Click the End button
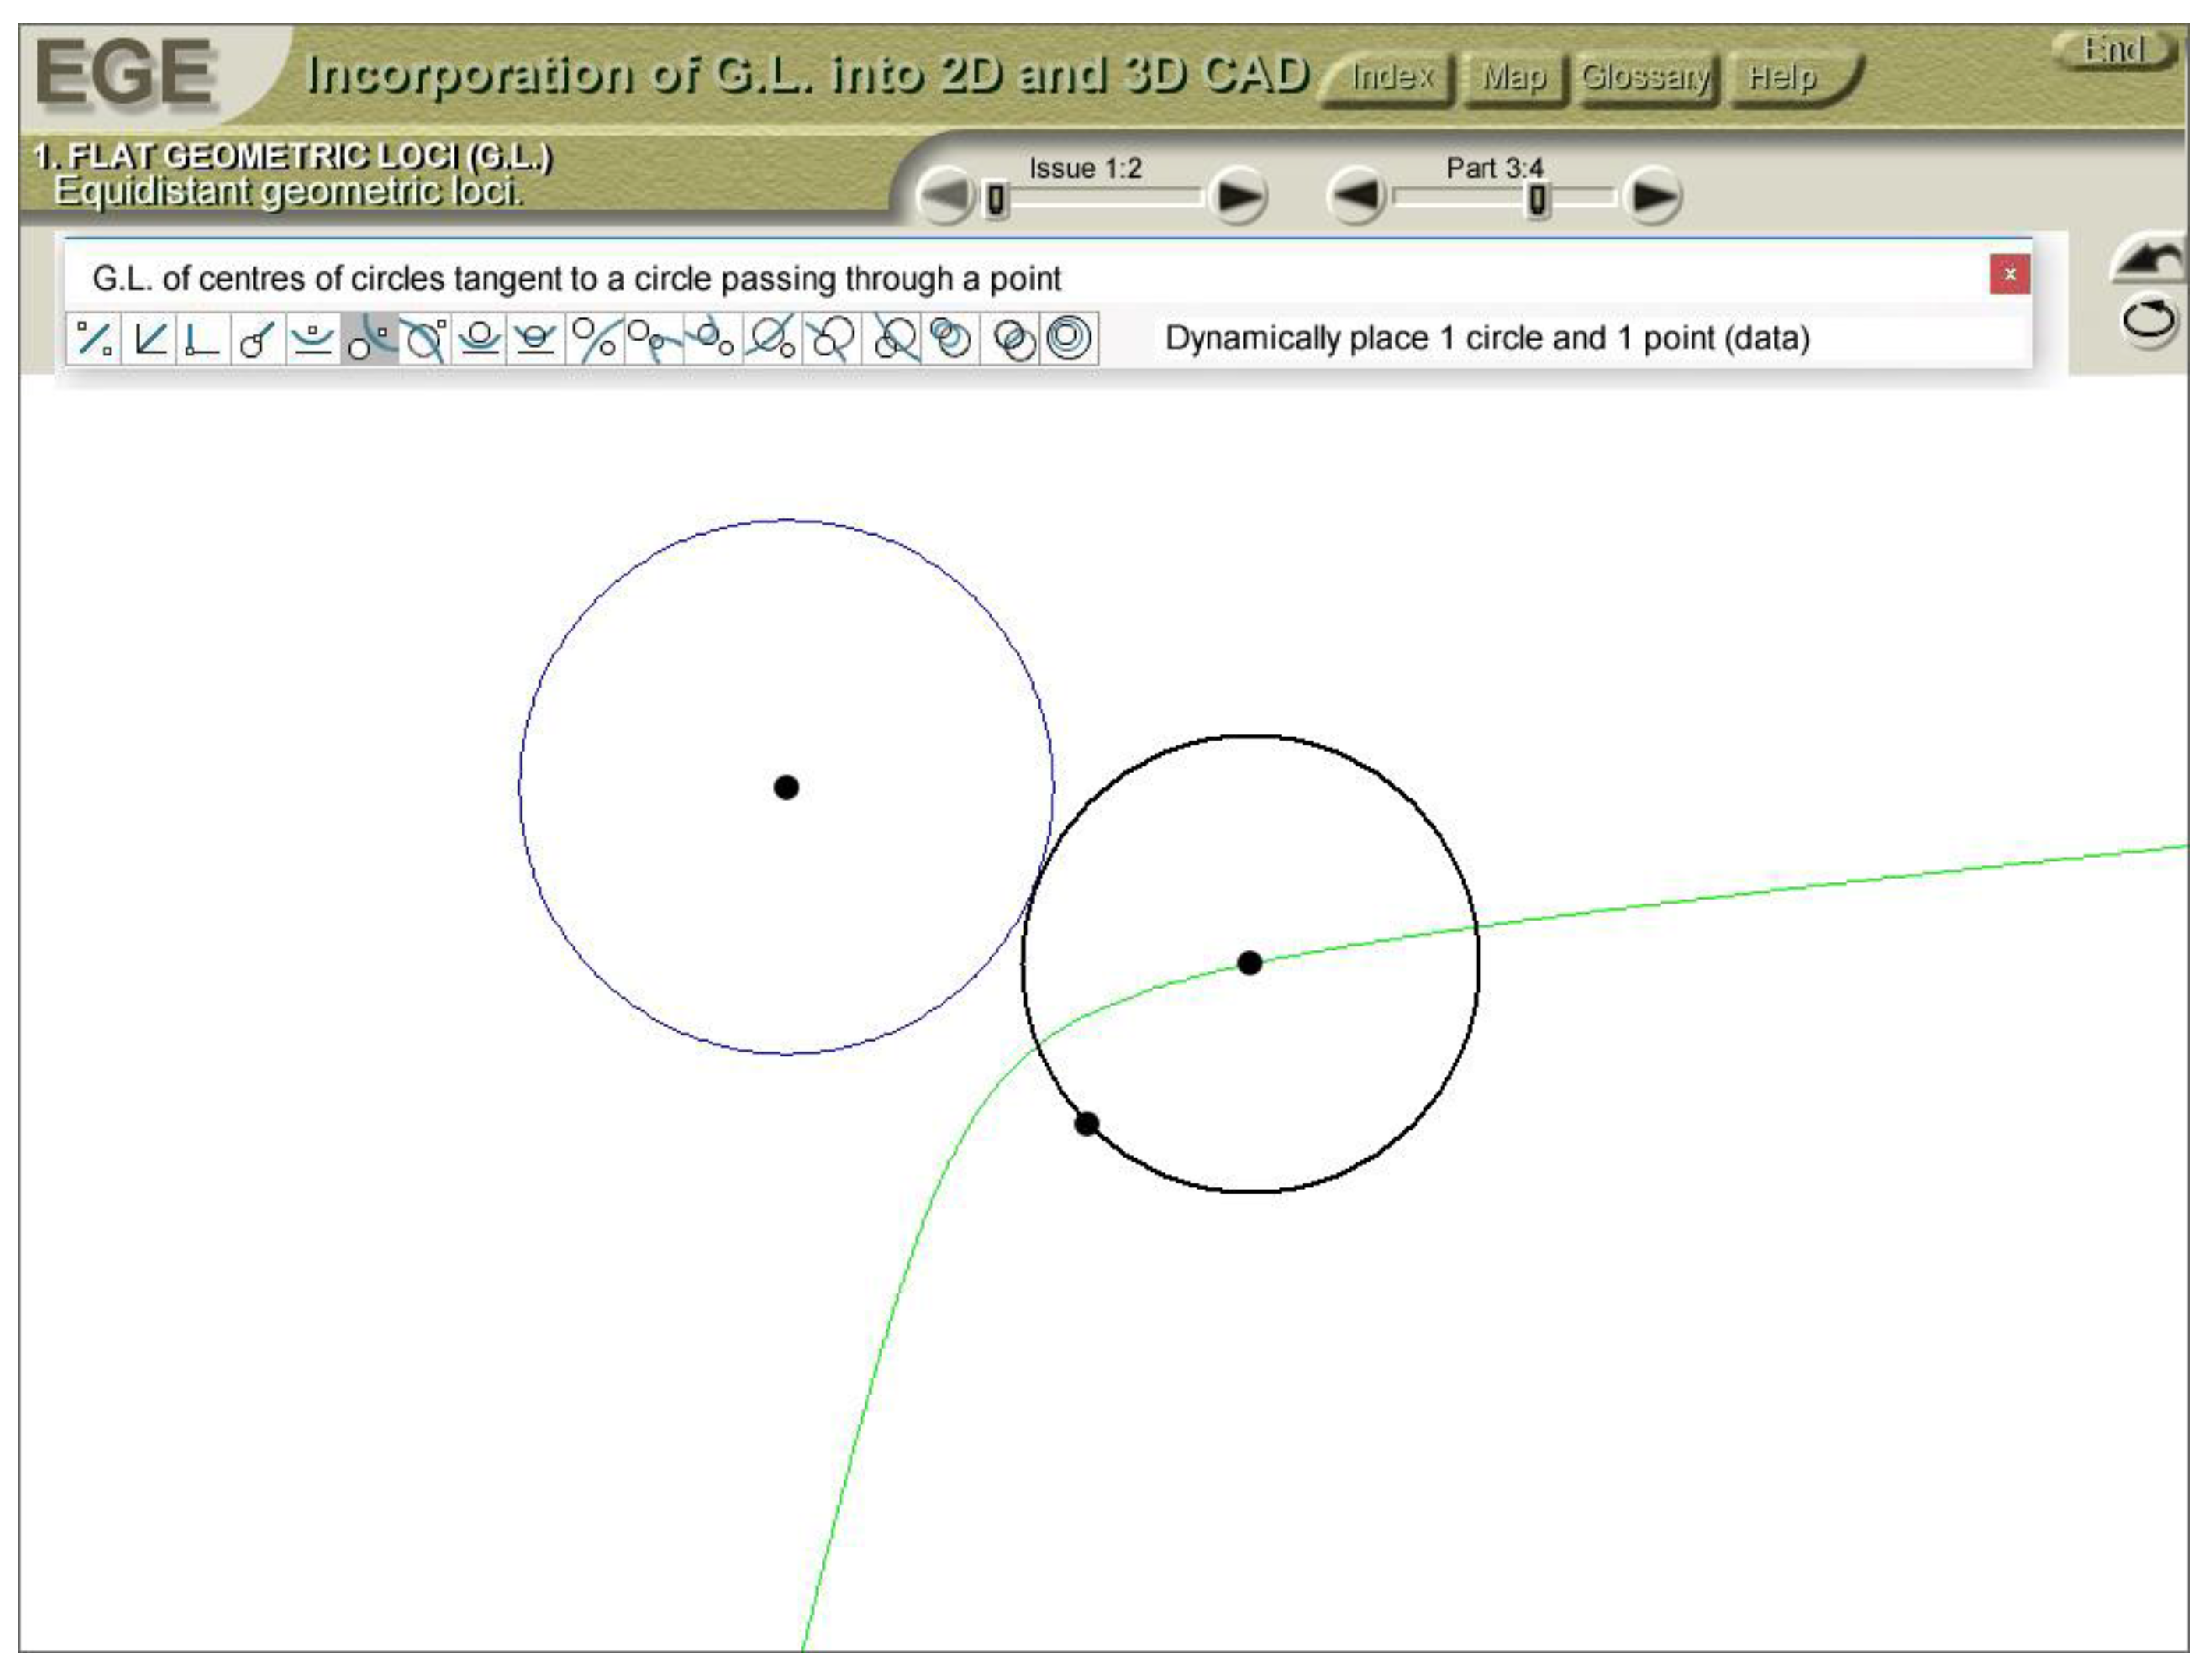The image size is (2207, 1680). [x=2114, y=49]
